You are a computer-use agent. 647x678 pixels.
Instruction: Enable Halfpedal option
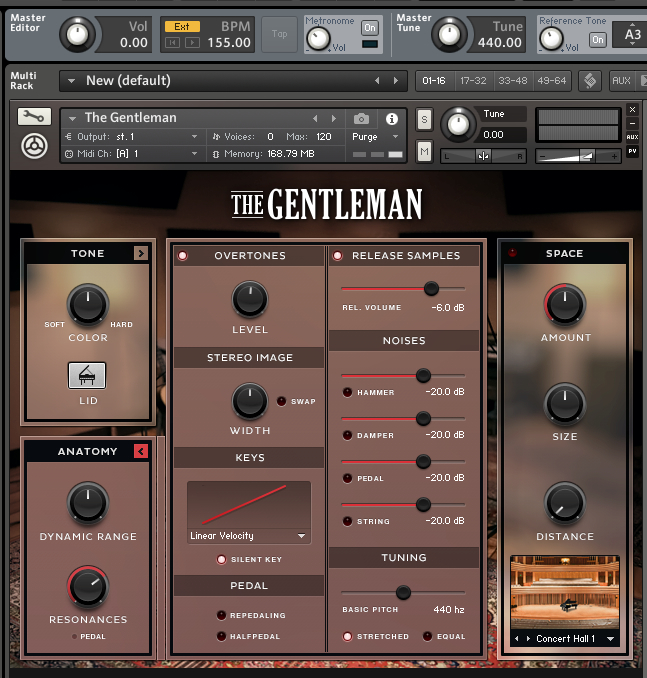[x=221, y=636]
